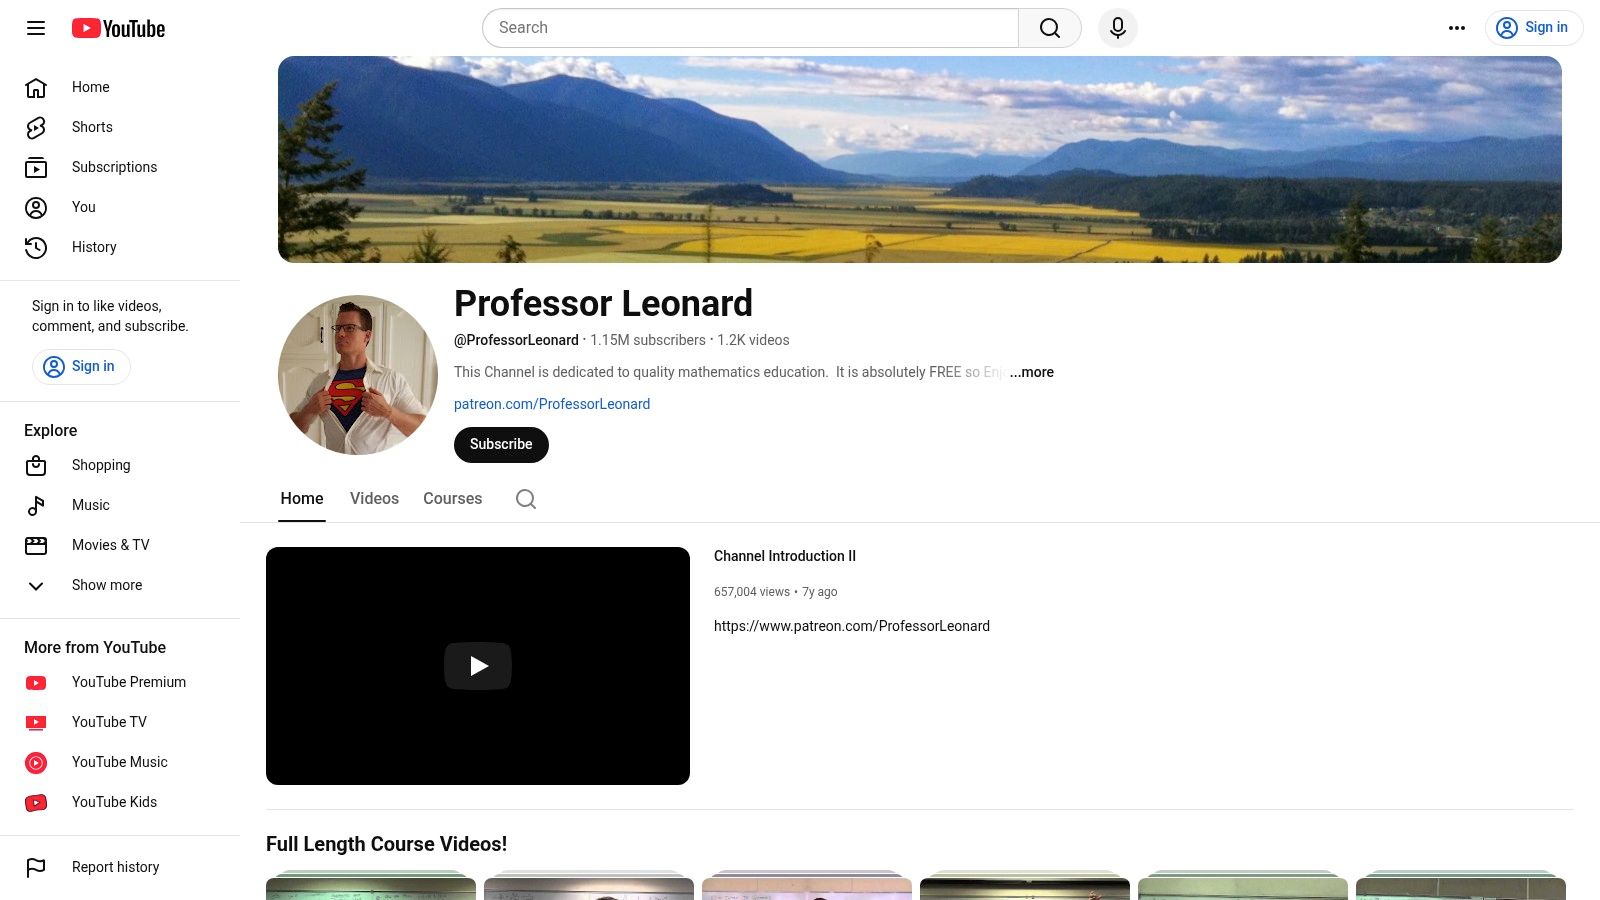The image size is (1600, 900).
Task: Click the Home sidebar icon
Action: (36, 88)
